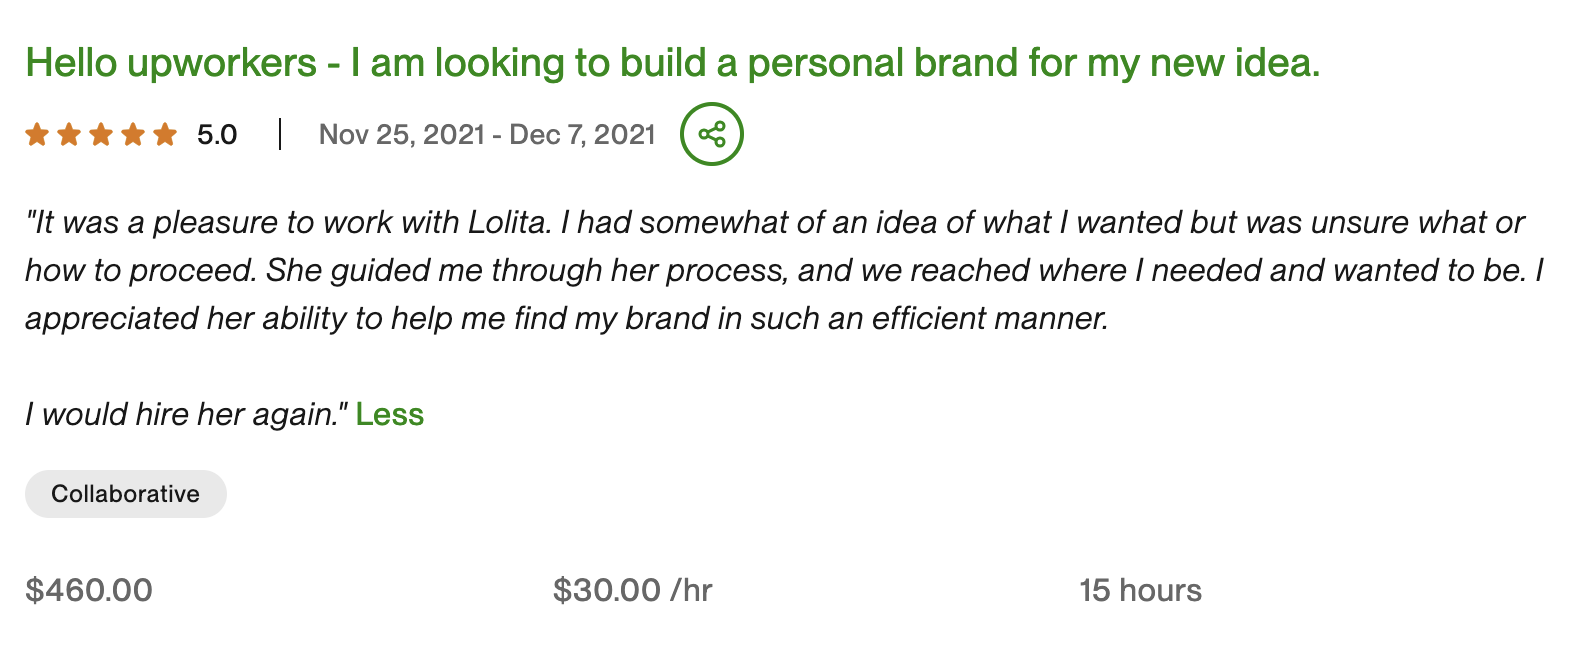Click the $460.00 total earnings amount
This screenshot has width=1594, height=656.
[89, 590]
